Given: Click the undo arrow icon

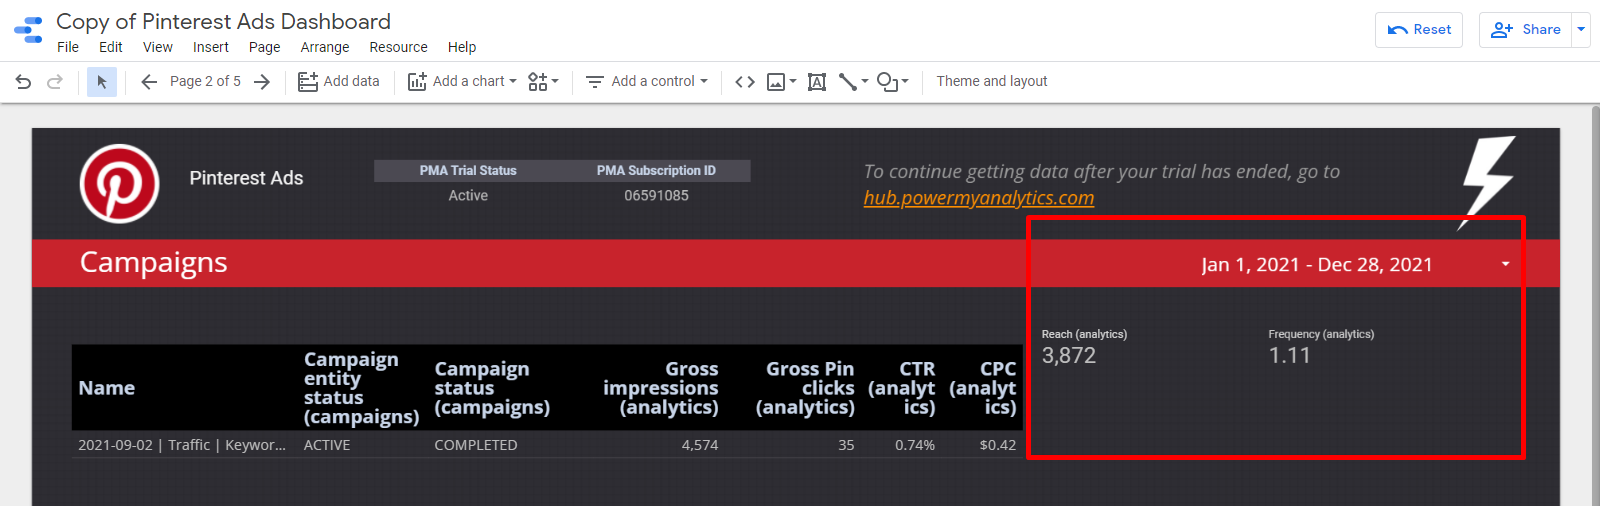Looking at the screenshot, I should coord(23,82).
